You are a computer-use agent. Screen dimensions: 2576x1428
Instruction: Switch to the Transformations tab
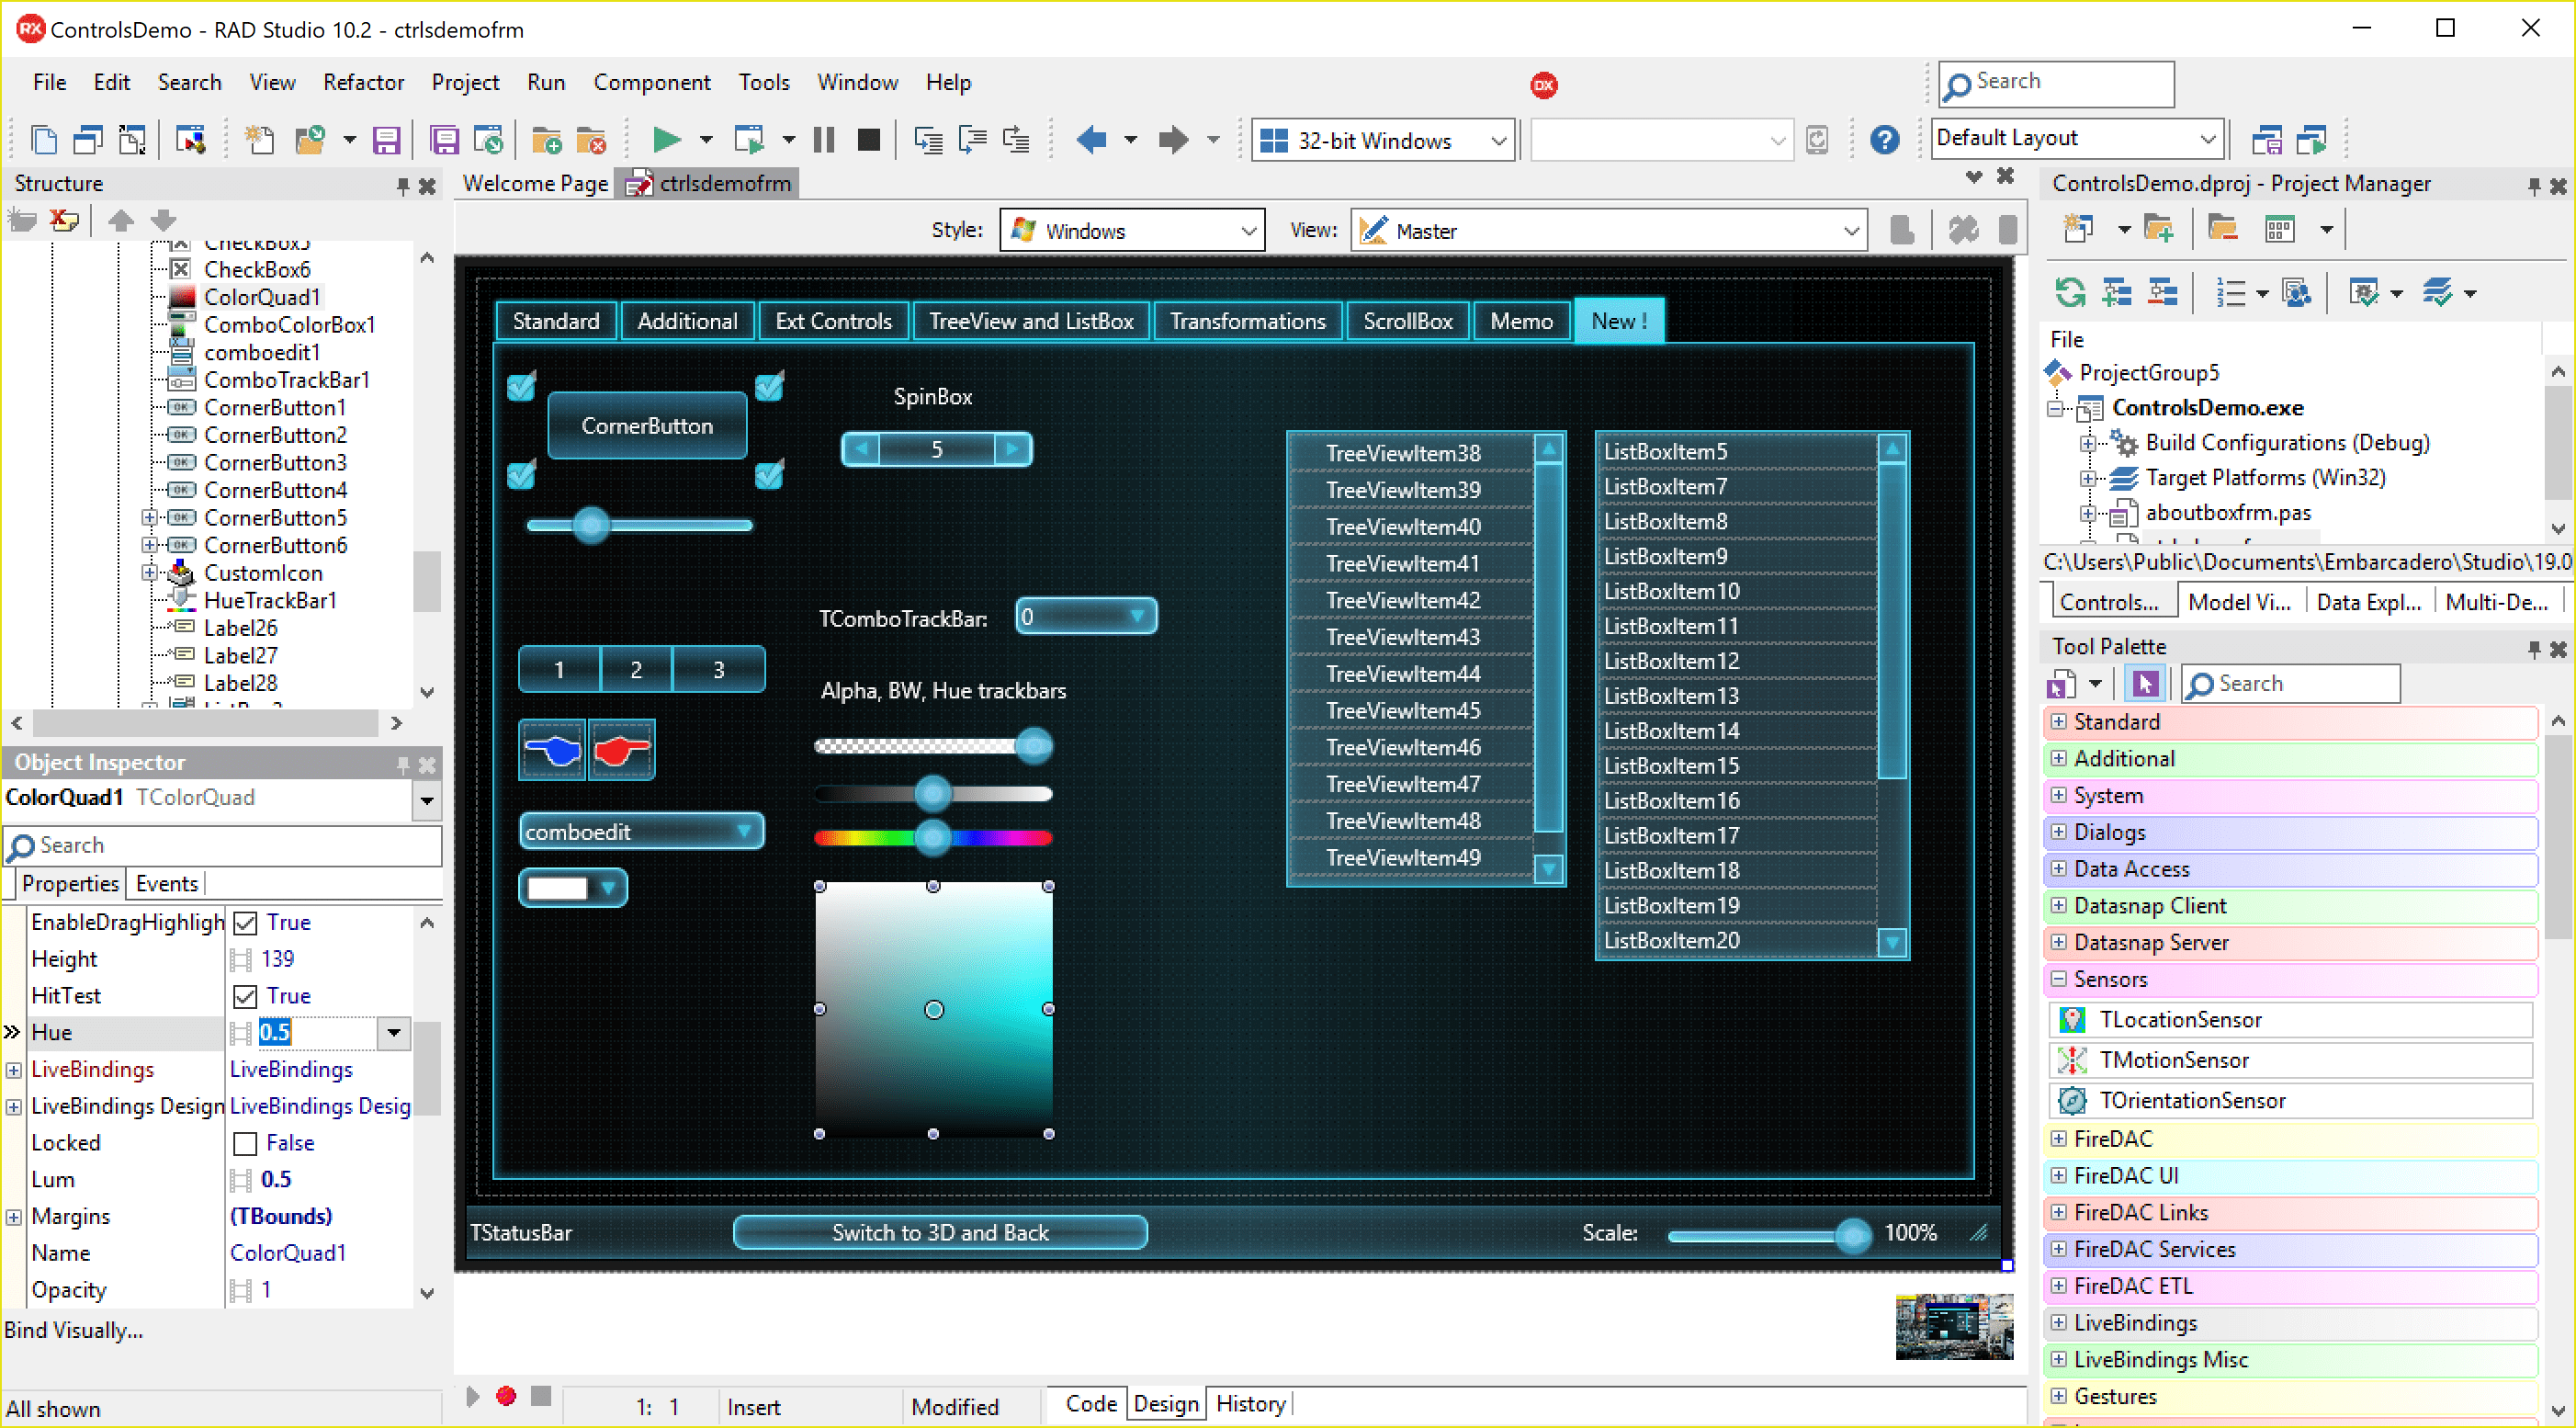1246,321
